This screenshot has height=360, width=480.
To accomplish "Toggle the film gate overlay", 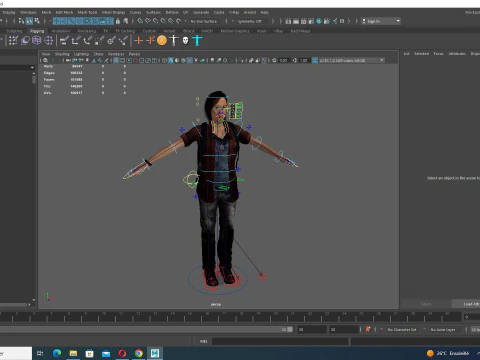I will pyautogui.click(x=122, y=60).
